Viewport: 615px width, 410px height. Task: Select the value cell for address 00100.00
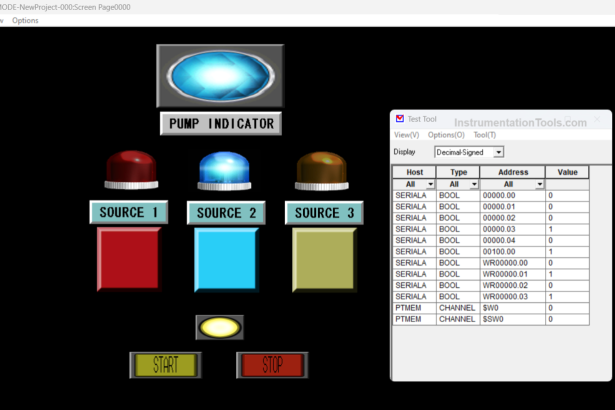tap(566, 251)
